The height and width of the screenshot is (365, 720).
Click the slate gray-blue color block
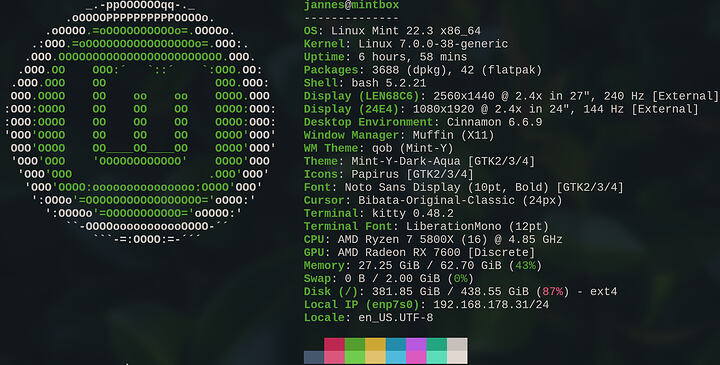[x=314, y=357]
